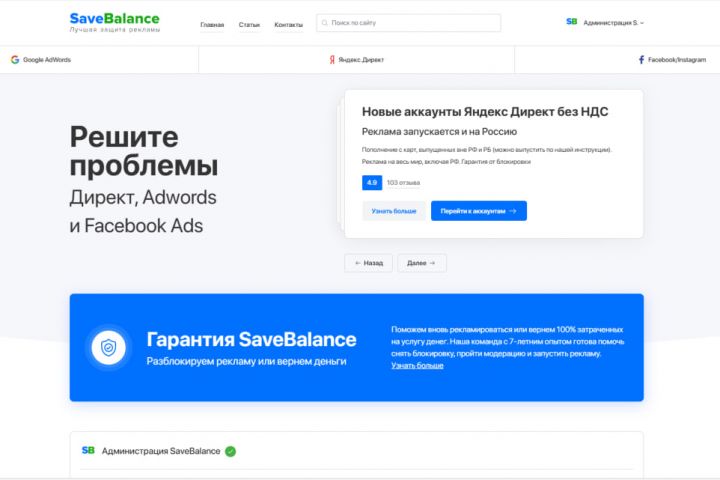
Task: Open the Администрация SaveBalance profile name
Action: (x=161, y=451)
